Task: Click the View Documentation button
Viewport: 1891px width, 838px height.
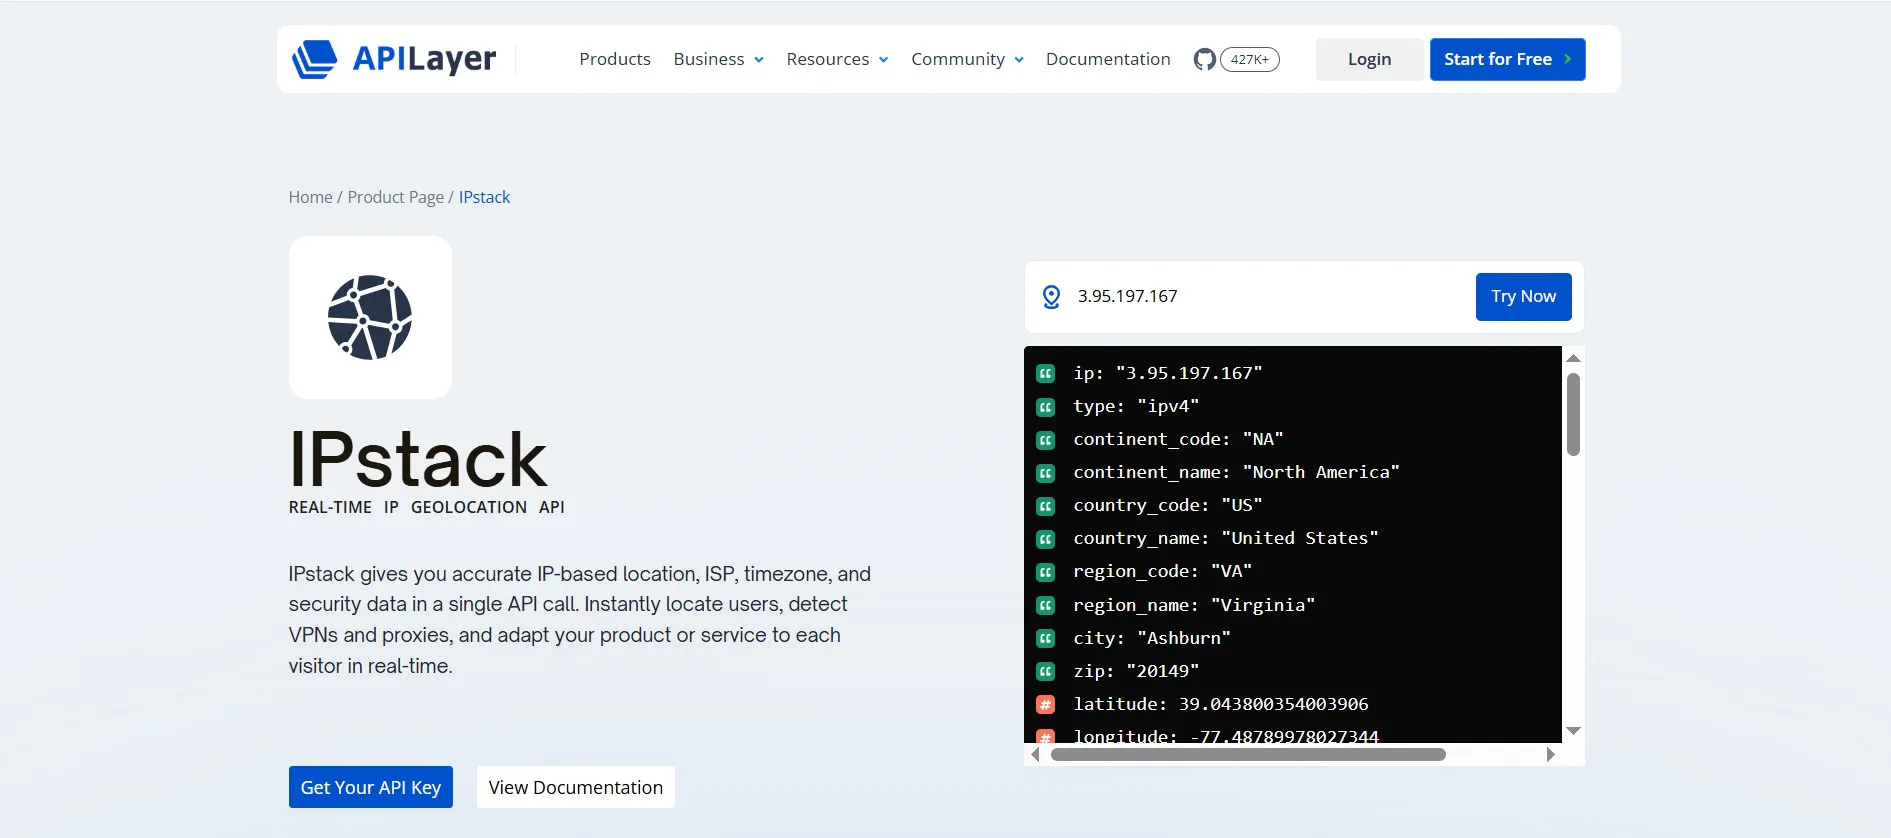Action: (576, 787)
